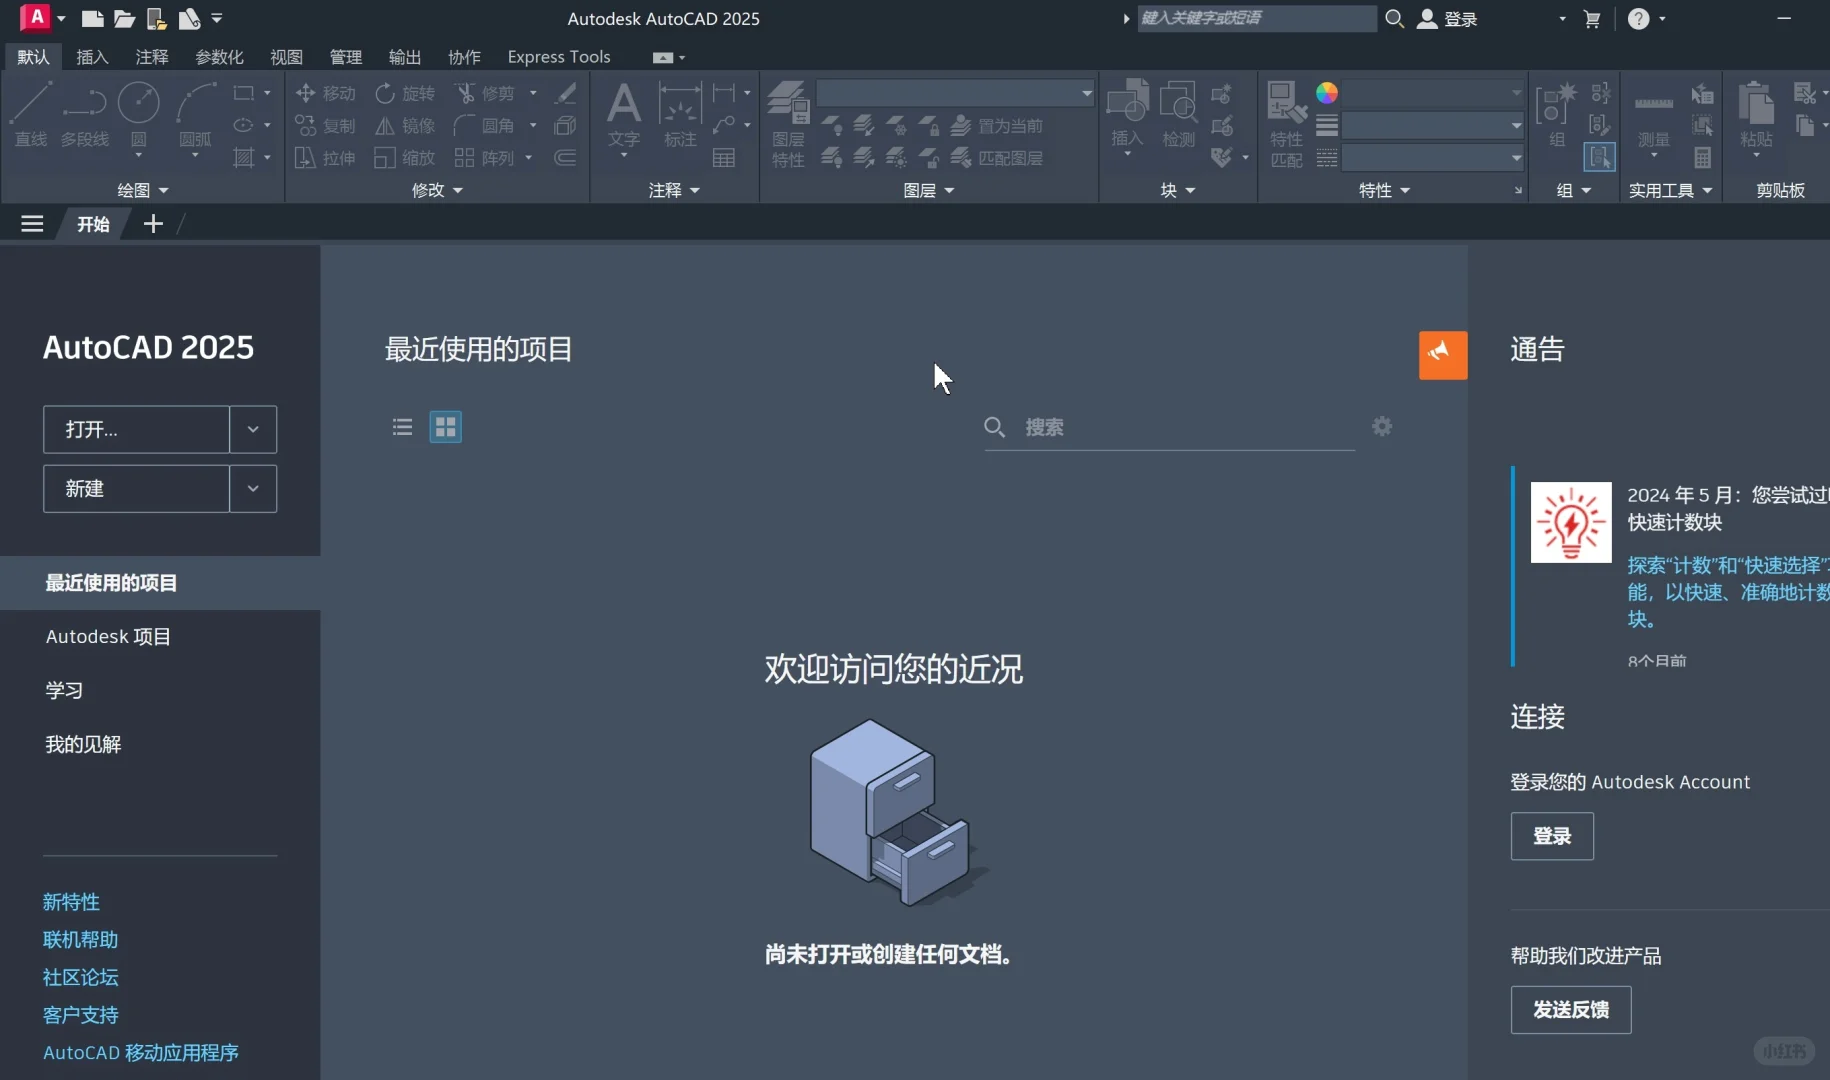Image resolution: width=1830 pixels, height=1080 pixels.
Task: Click the color wheel in 特性 panel
Action: [1327, 92]
